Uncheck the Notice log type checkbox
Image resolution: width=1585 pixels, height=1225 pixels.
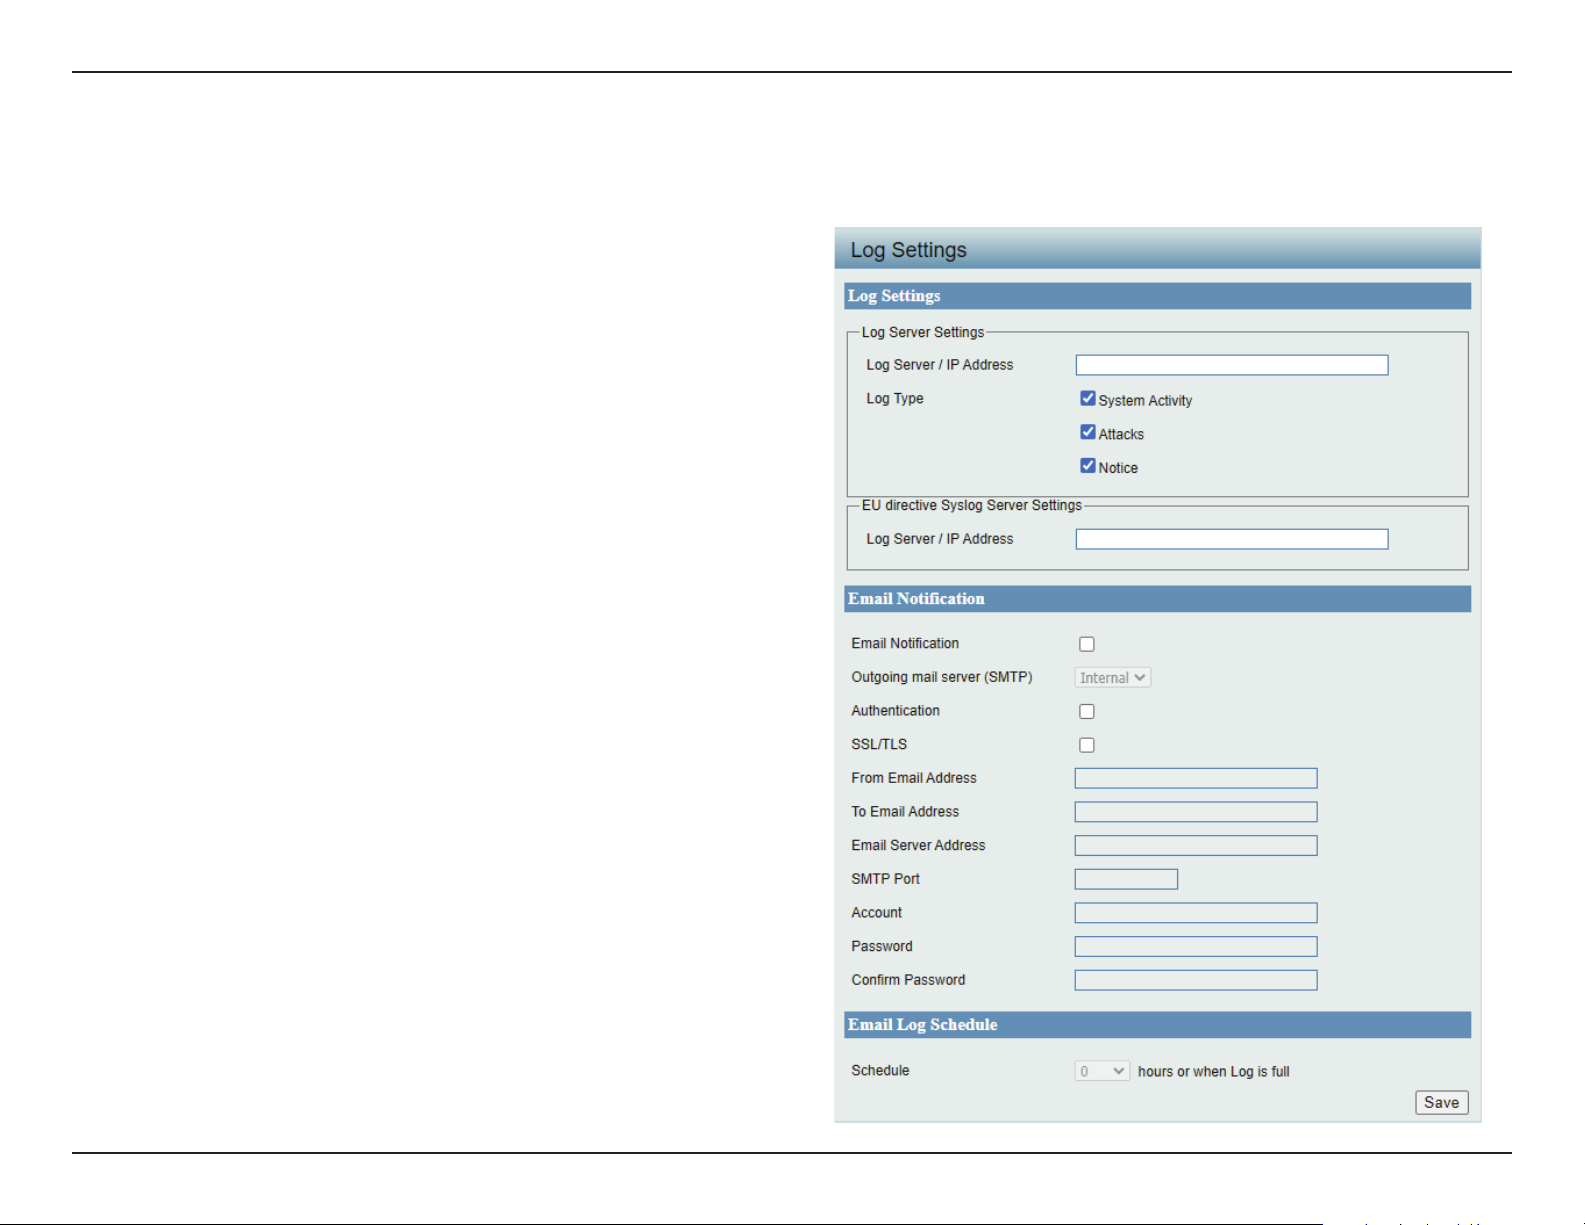point(1088,466)
